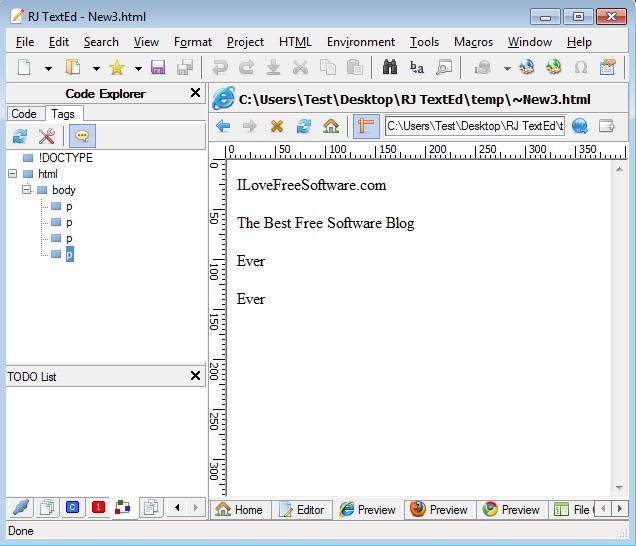The height and width of the screenshot is (546, 636).
Task: Switch to the Editor tab
Action: [x=301, y=510]
